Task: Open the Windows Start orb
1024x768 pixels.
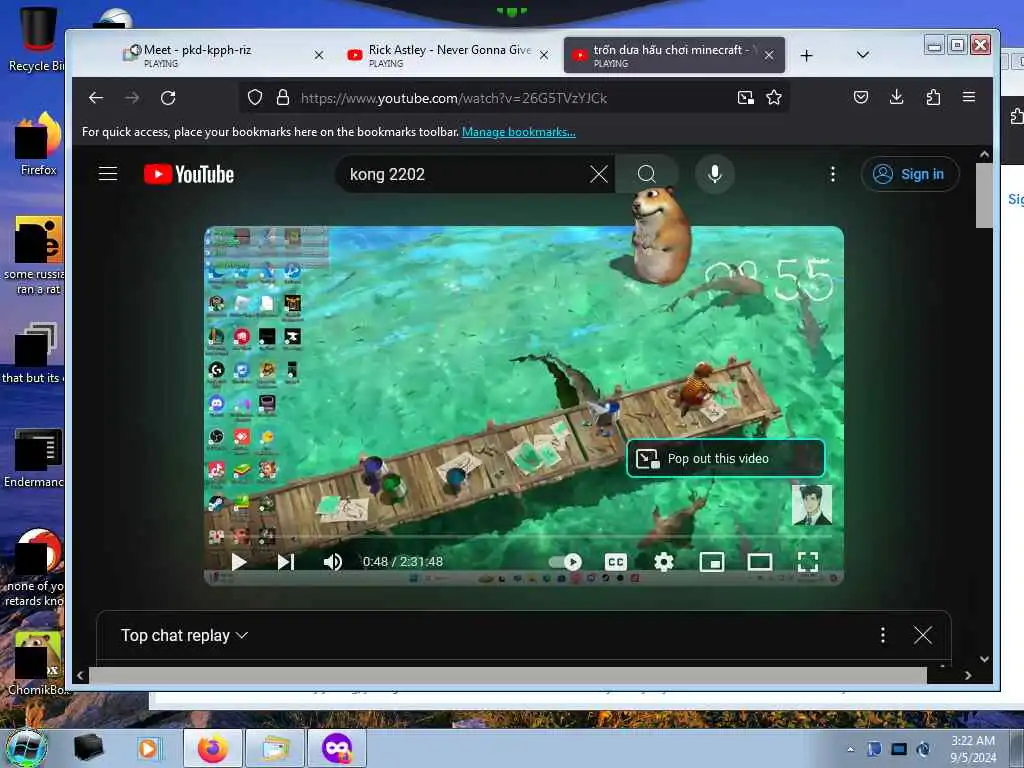Action: pyautogui.click(x=26, y=747)
